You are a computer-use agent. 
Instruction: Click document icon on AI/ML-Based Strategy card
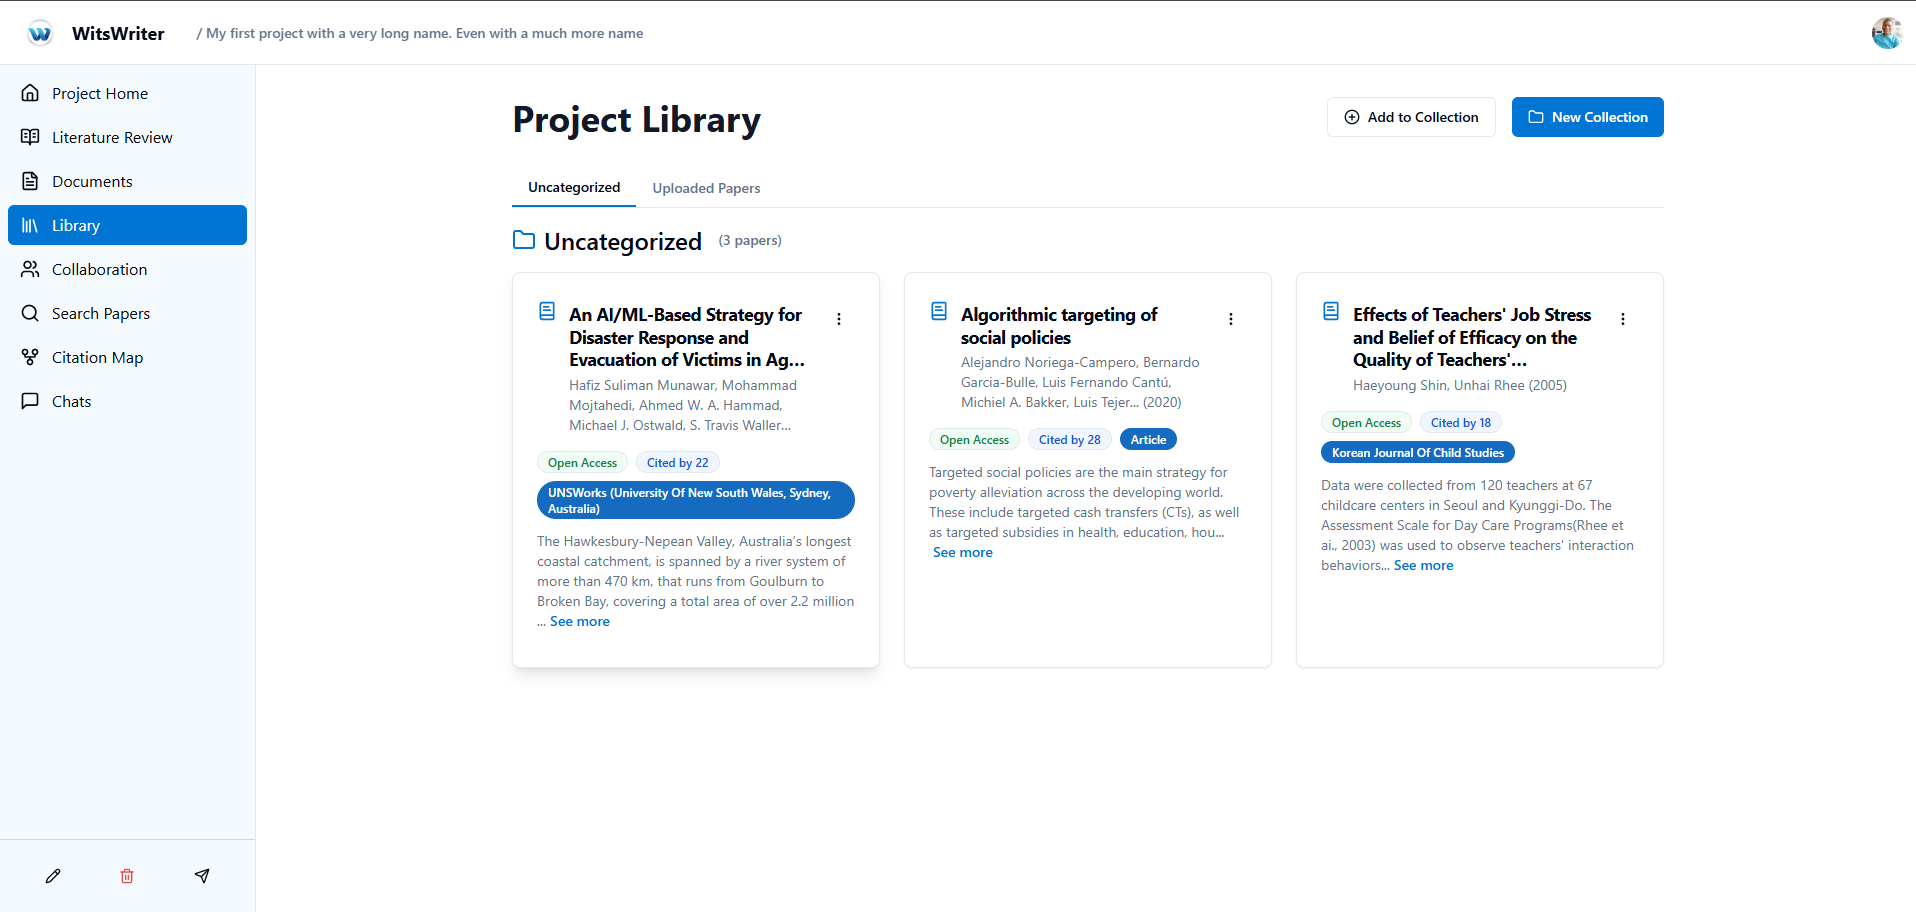click(547, 311)
